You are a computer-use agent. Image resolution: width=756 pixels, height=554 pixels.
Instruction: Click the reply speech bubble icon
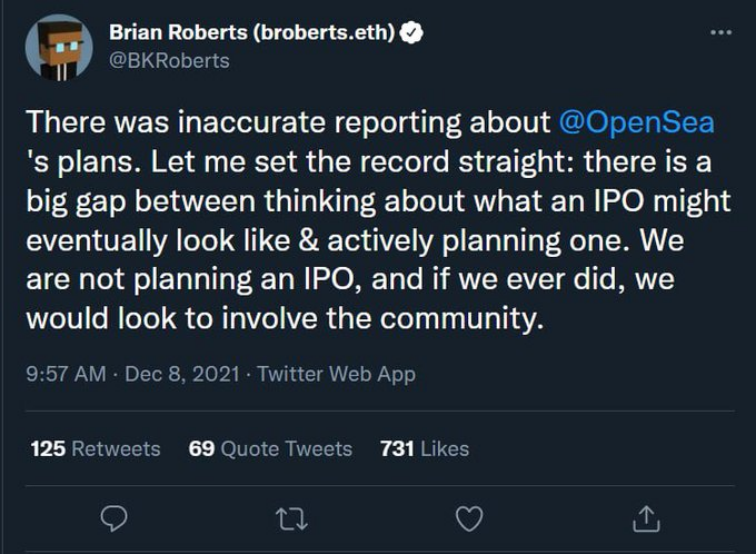(116, 516)
